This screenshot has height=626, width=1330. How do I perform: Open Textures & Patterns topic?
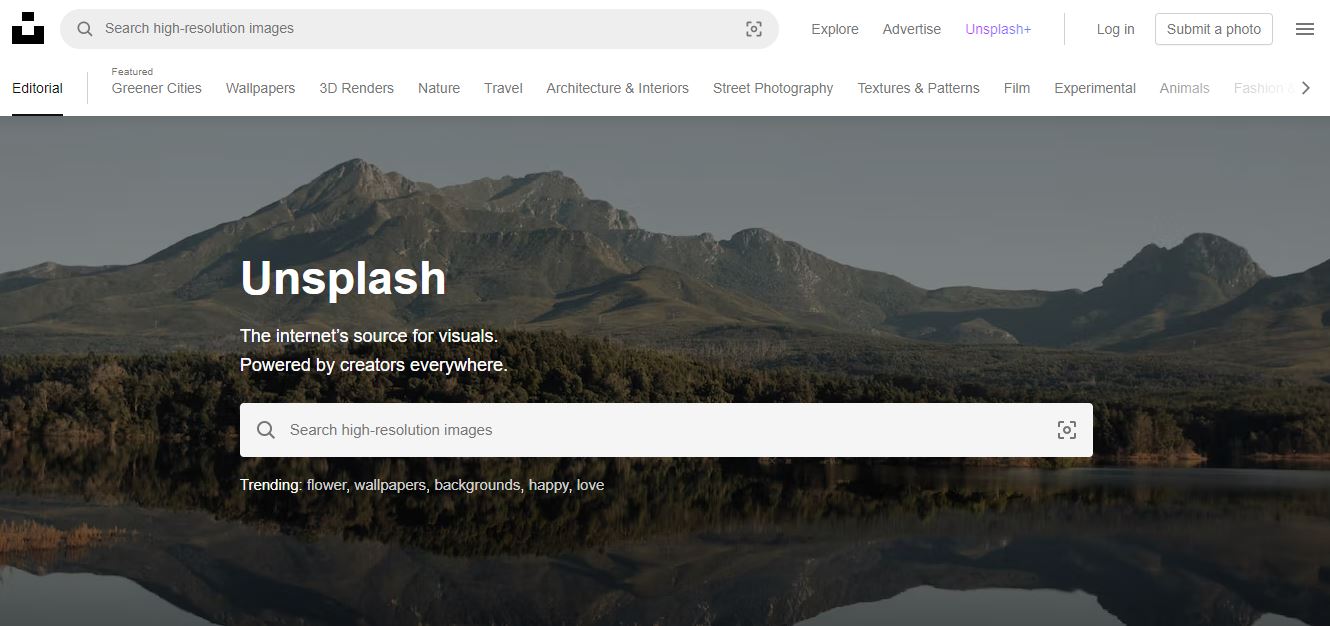(x=918, y=88)
